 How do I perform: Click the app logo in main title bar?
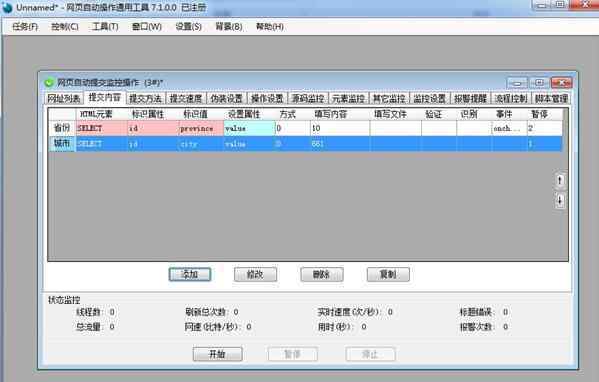tap(7, 7)
